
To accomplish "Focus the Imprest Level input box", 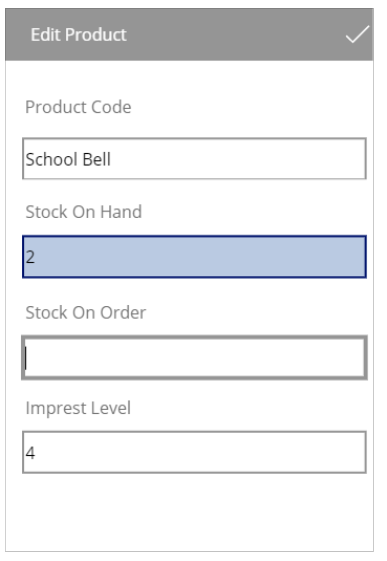I will [194, 452].
